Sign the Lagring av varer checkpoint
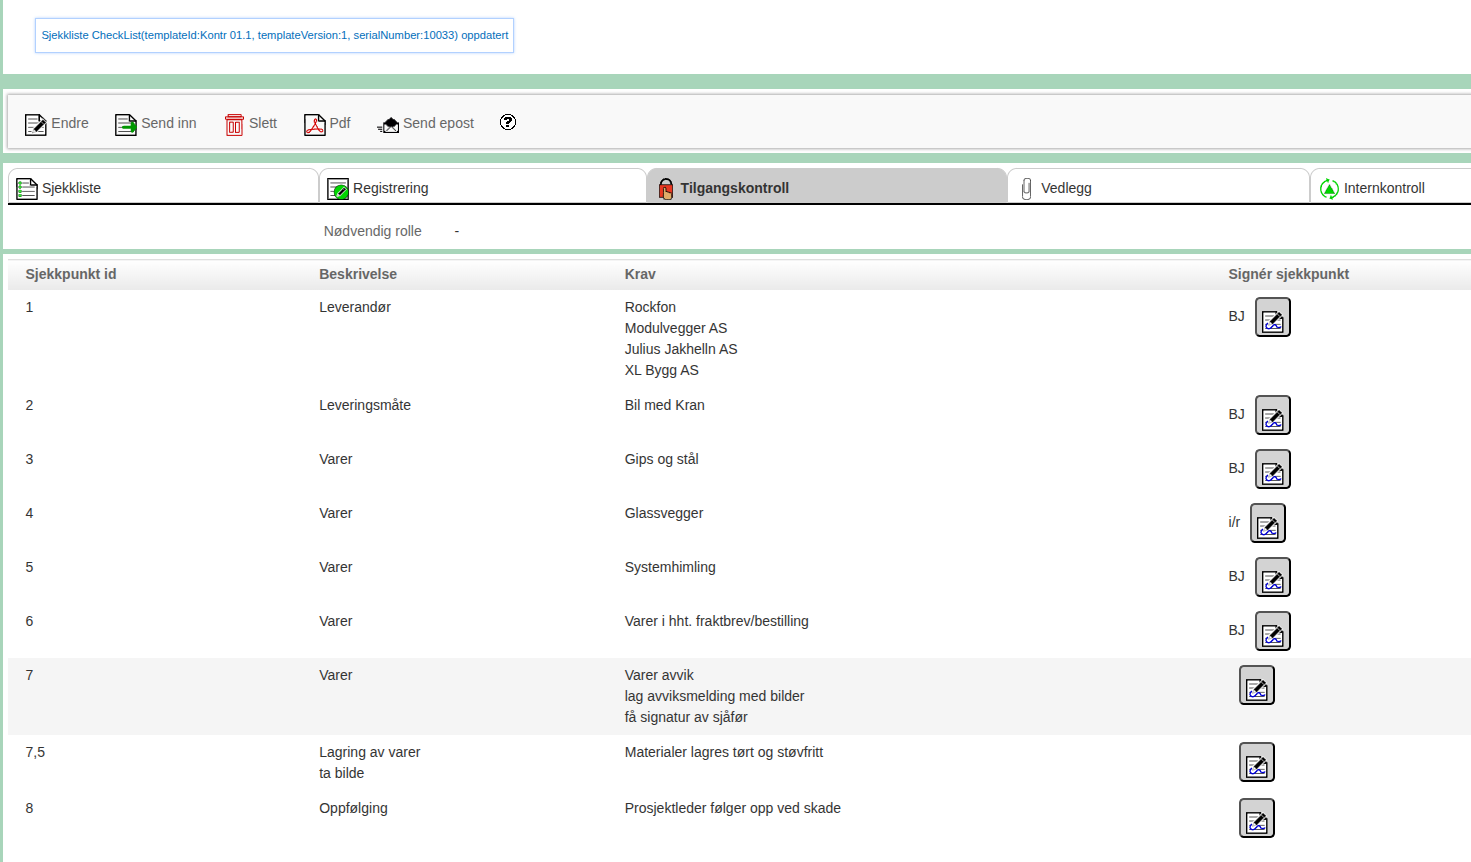The height and width of the screenshot is (862, 1471). 1256,761
